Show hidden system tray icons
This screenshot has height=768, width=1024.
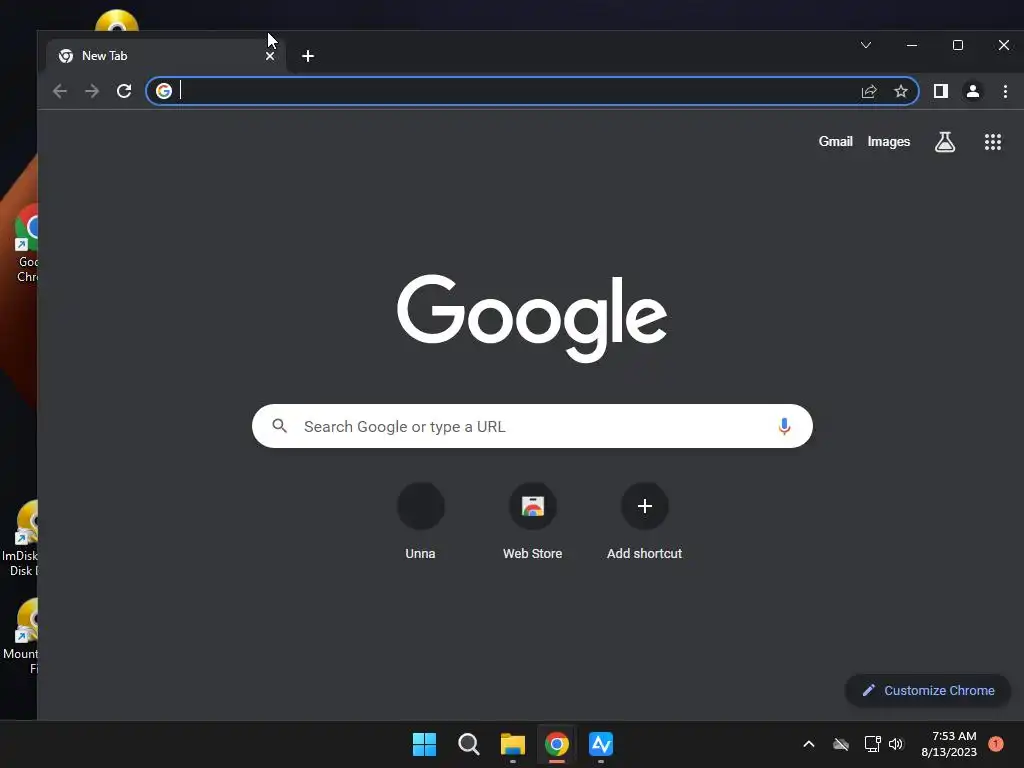[808, 744]
